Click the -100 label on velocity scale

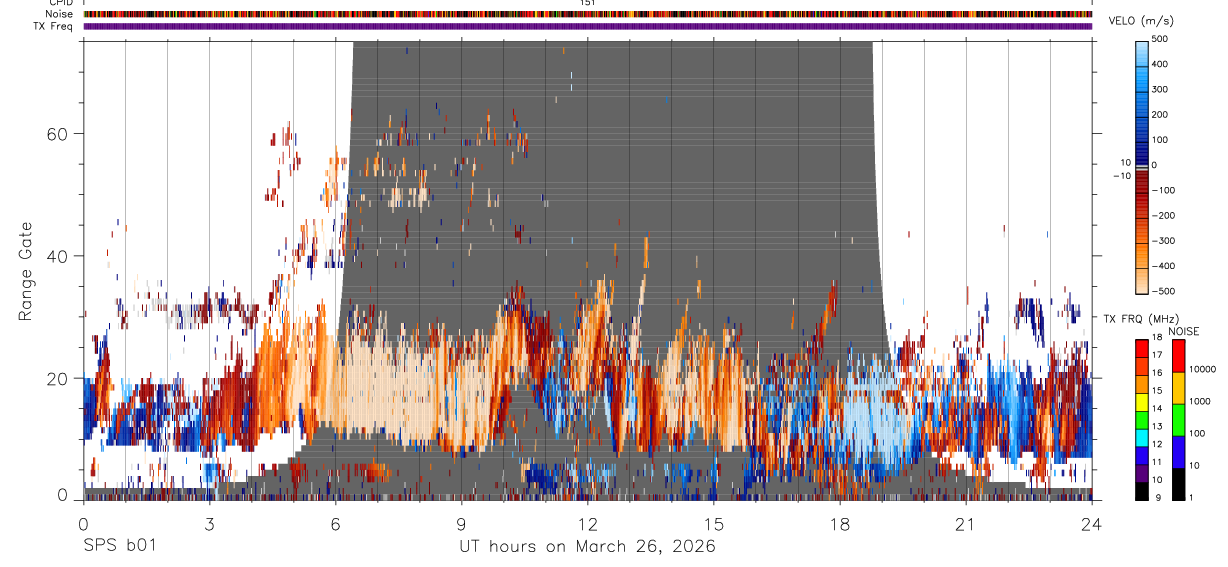pos(1162,191)
